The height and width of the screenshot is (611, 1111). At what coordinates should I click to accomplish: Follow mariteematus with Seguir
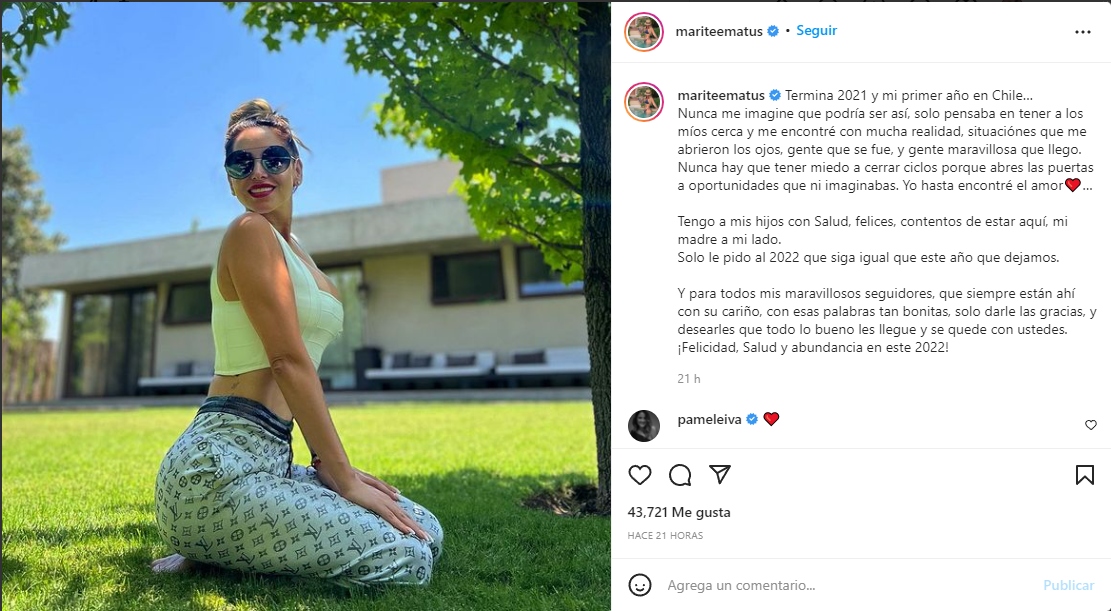[x=816, y=30]
